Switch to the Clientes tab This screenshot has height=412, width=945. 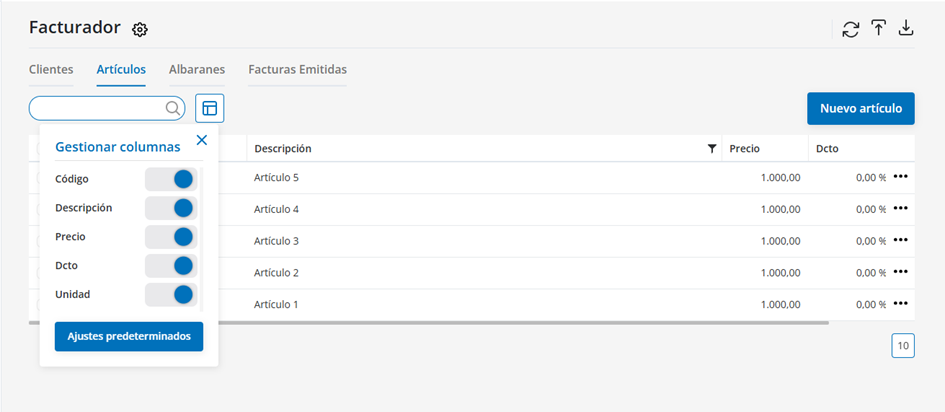pos(51,70)
